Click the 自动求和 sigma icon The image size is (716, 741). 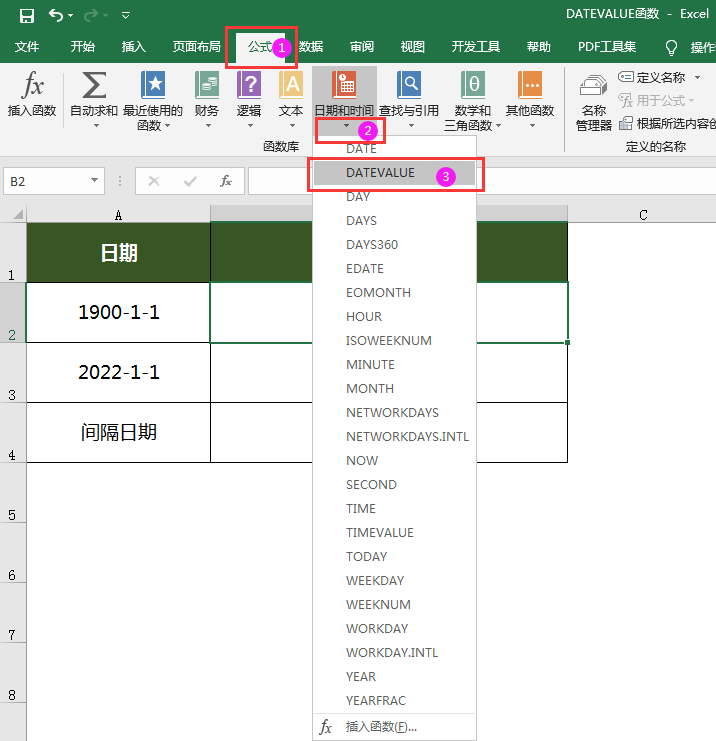pyautogui.click(x=94, y=85)
